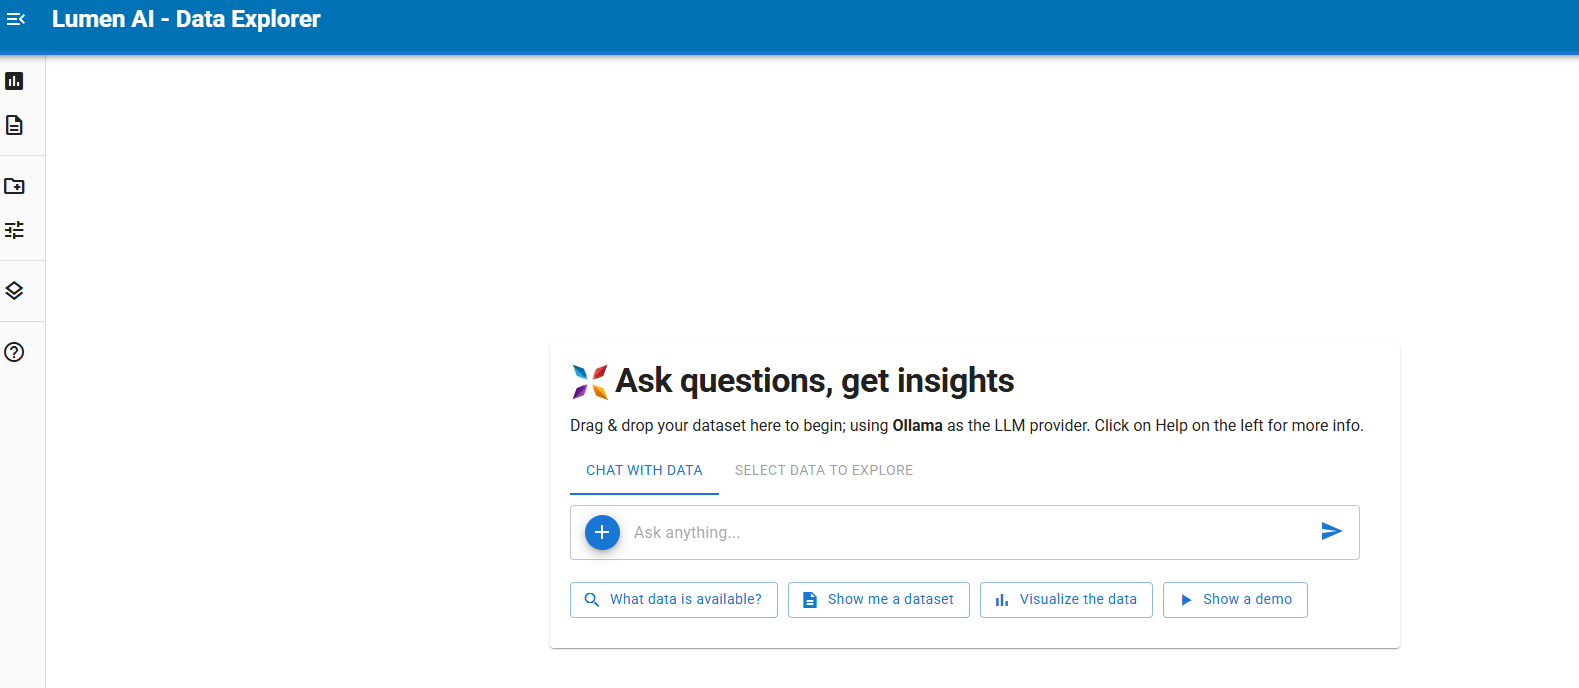Viewport: 1579px width, 688px height.
Task: Start the 'Show a demo' option
Action: tap(1235, 600)
